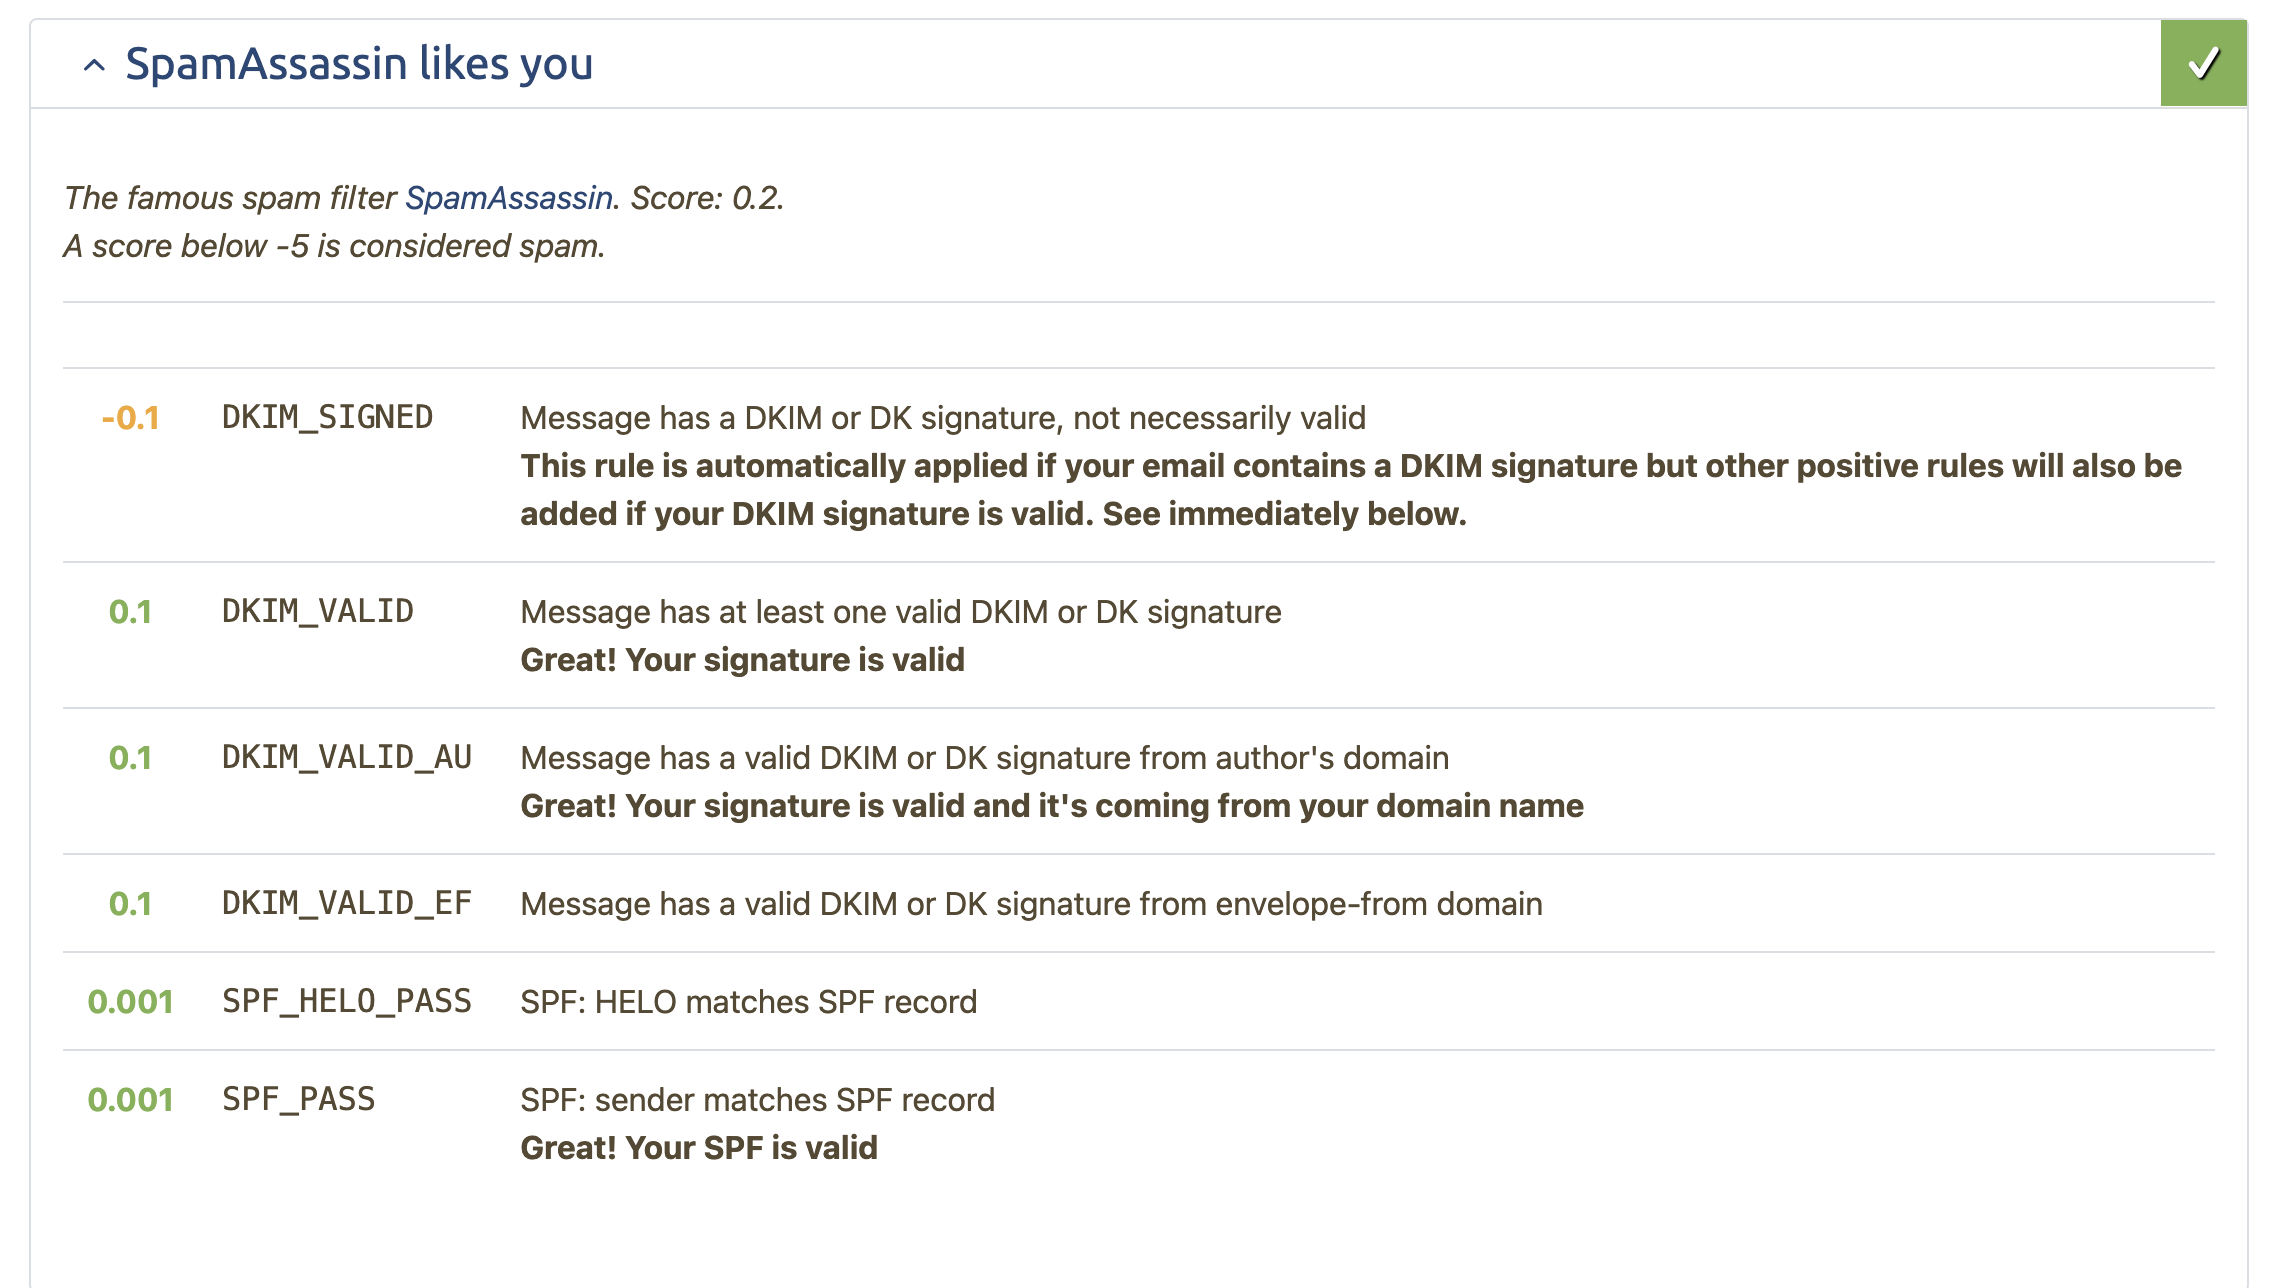Click the SPF_PASS rule name
Image resolution: width=2272 pixels, height=1288 pixels.
point(298,1099)
